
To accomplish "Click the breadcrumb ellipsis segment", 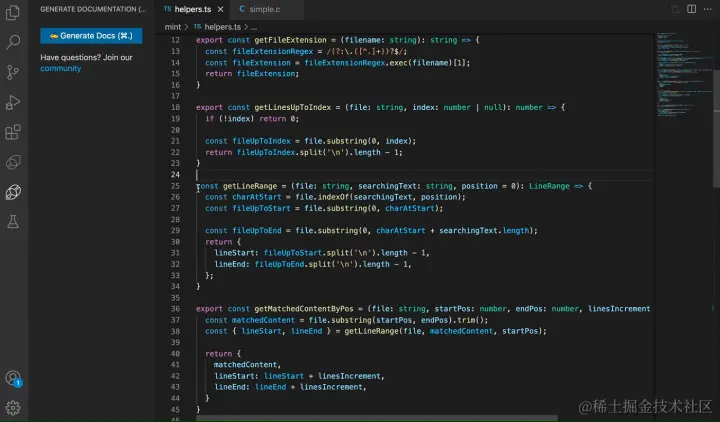I will click(x=254, y=27).
